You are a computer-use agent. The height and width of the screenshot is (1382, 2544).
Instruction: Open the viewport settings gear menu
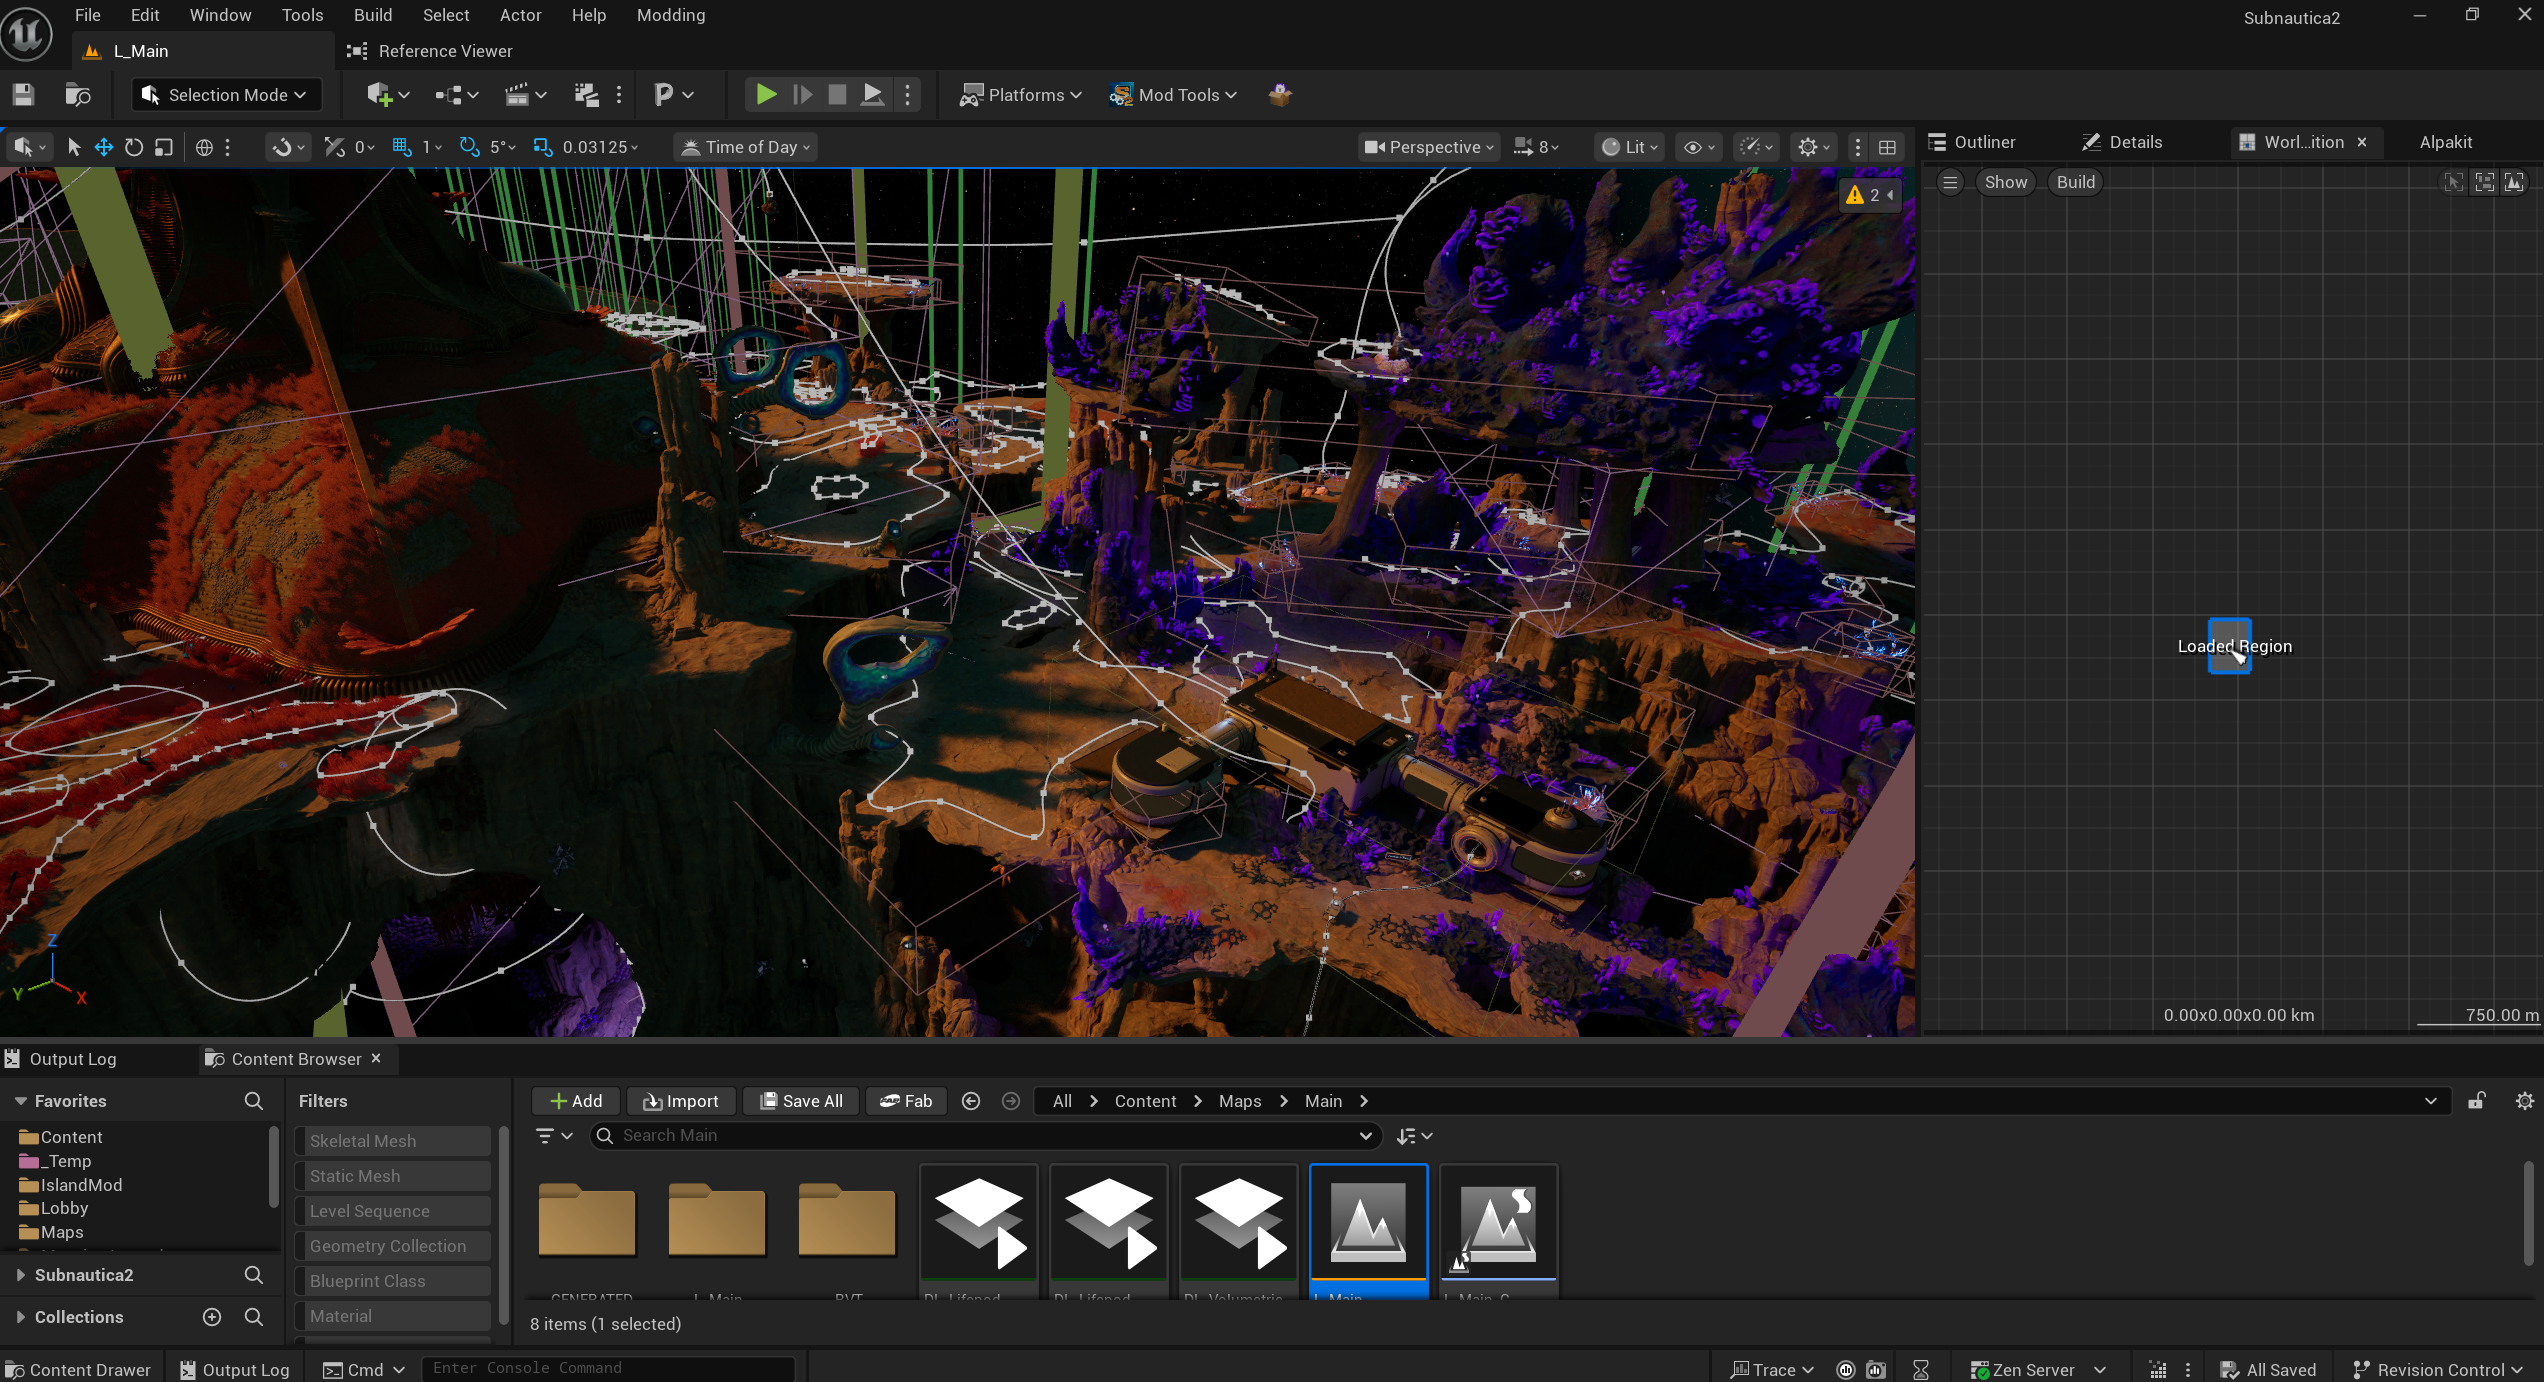coord(1814,147)
